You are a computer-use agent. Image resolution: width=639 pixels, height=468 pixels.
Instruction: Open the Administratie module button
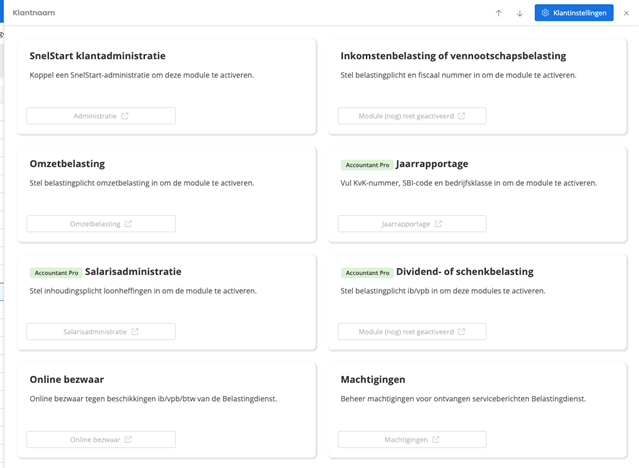101,116
